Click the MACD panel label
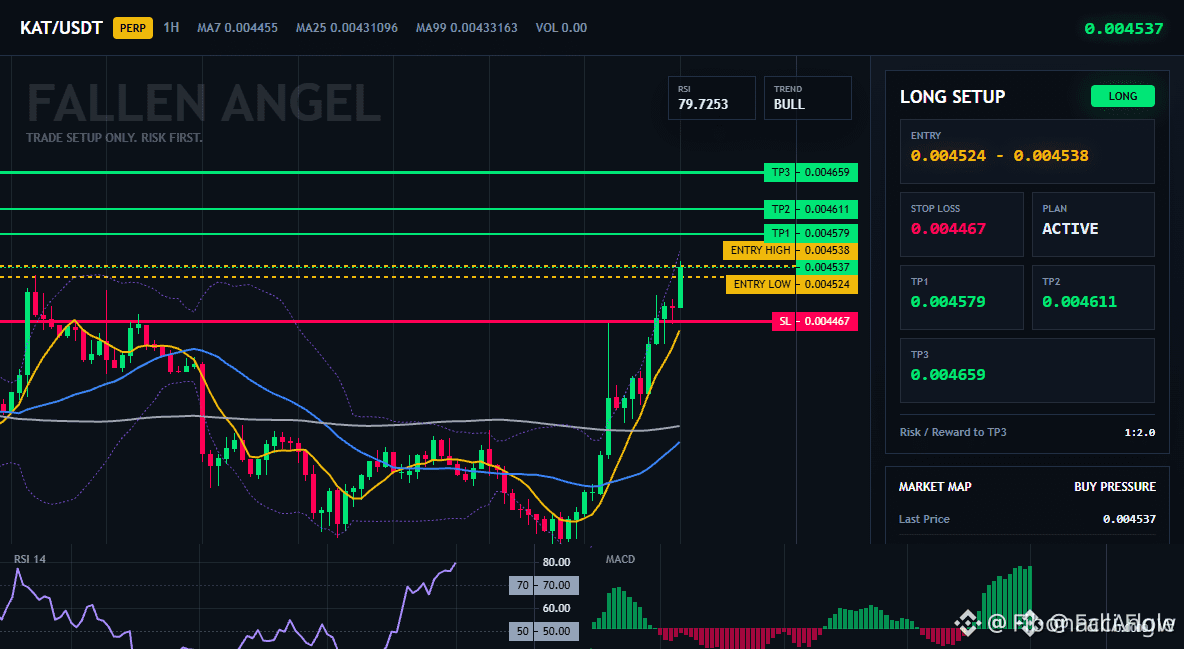This screenshot has height=649, width=1184. (x=620, y=559)
